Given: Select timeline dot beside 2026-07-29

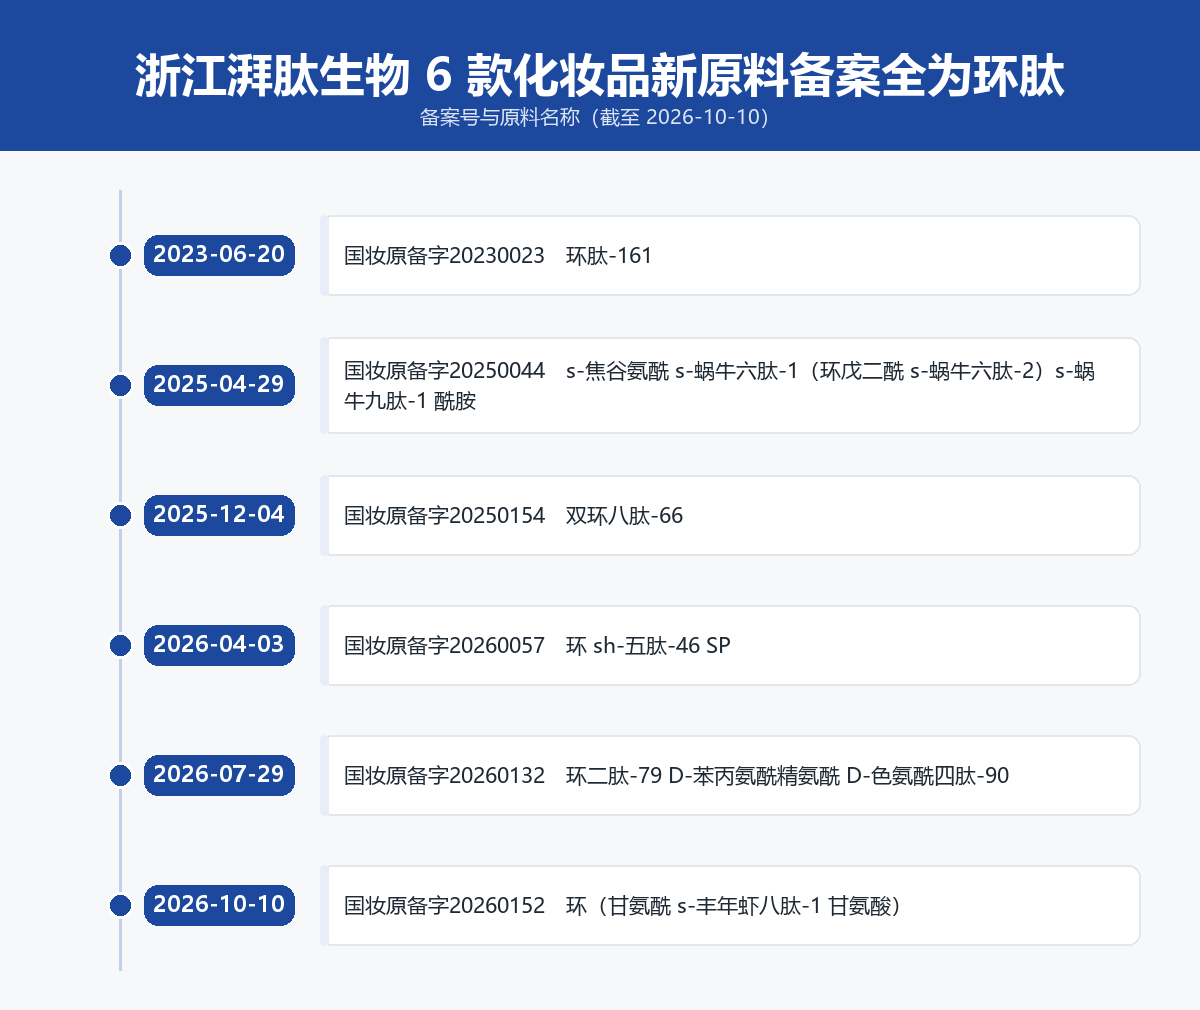Looking at the screenshot, I should tap(120, 775).
